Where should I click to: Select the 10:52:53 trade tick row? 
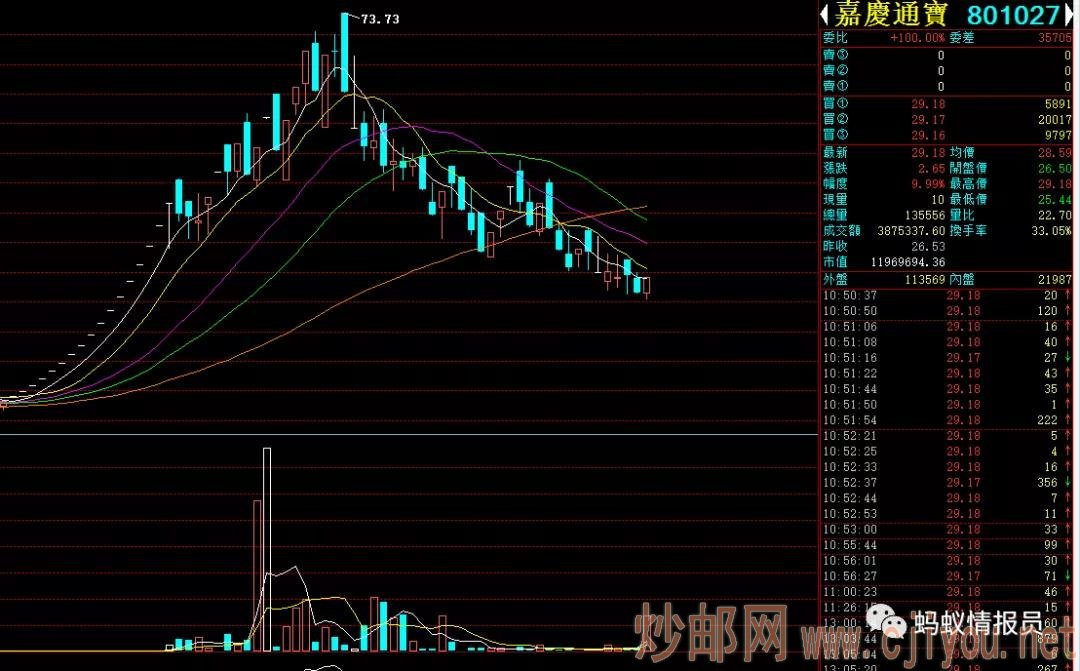click(947, 514)
